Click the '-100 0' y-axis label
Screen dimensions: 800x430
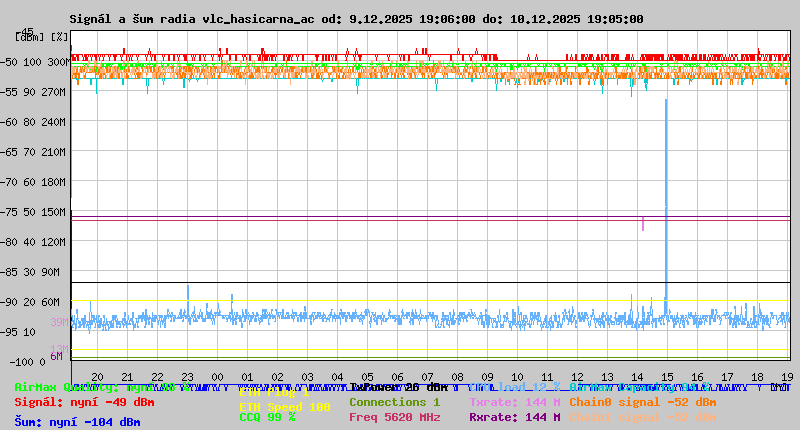[28, 362]
